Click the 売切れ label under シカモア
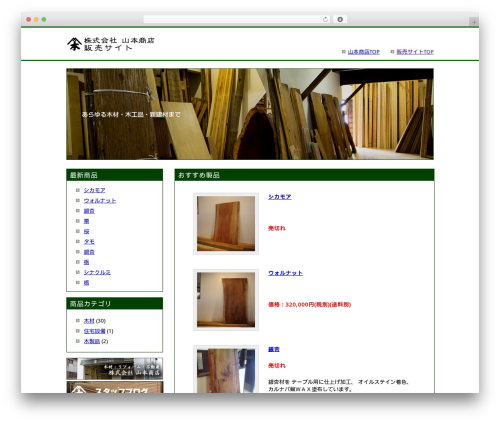The height and width of the screenshot is (423, 500). [277, 228]
